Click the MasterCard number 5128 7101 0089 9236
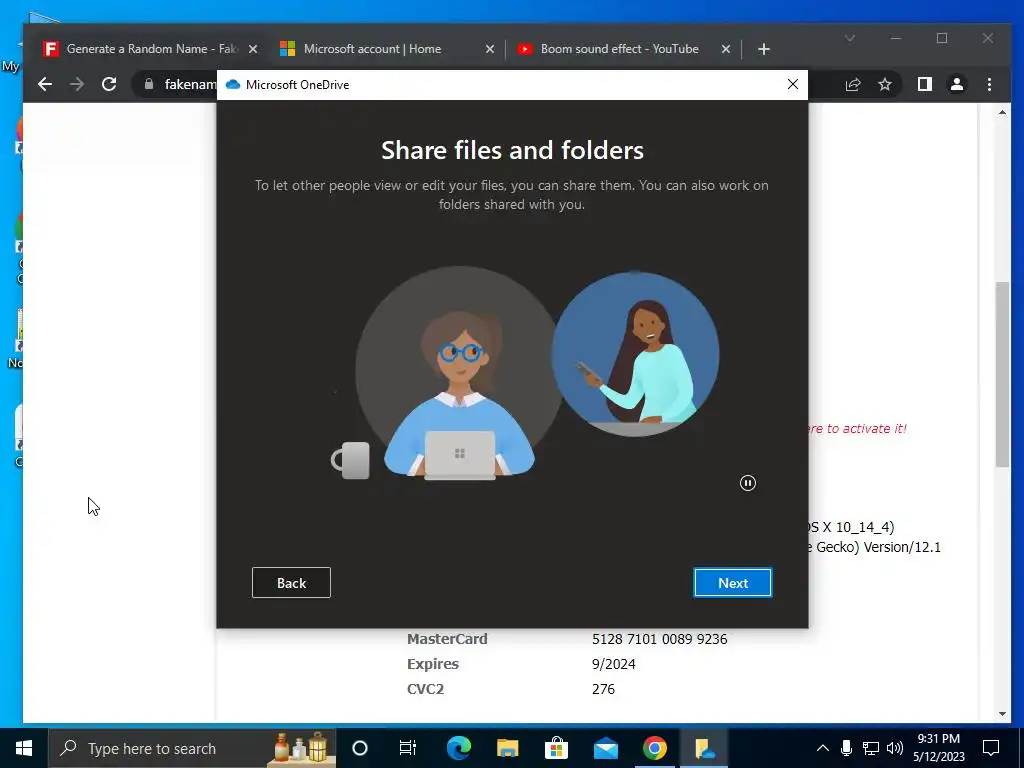The width and height of the screenshot is (1024, 768). coord(660,639)
